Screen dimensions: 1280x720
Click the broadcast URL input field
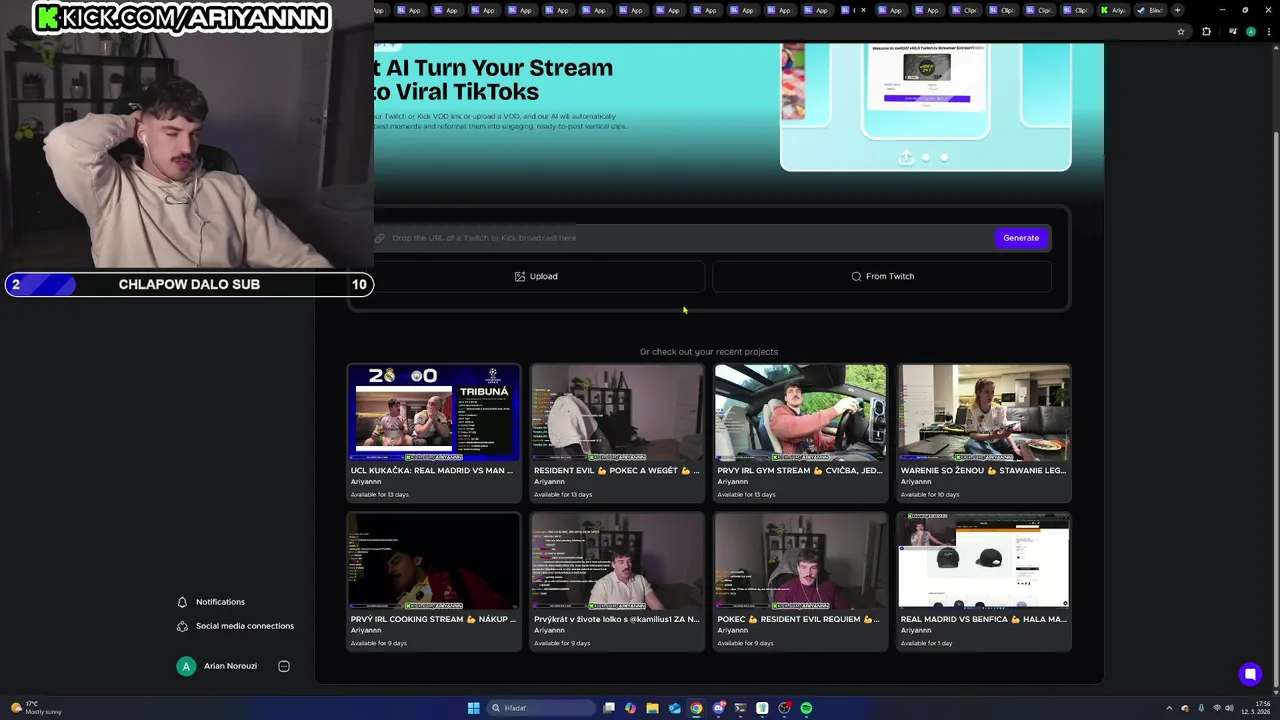[685, 238]
